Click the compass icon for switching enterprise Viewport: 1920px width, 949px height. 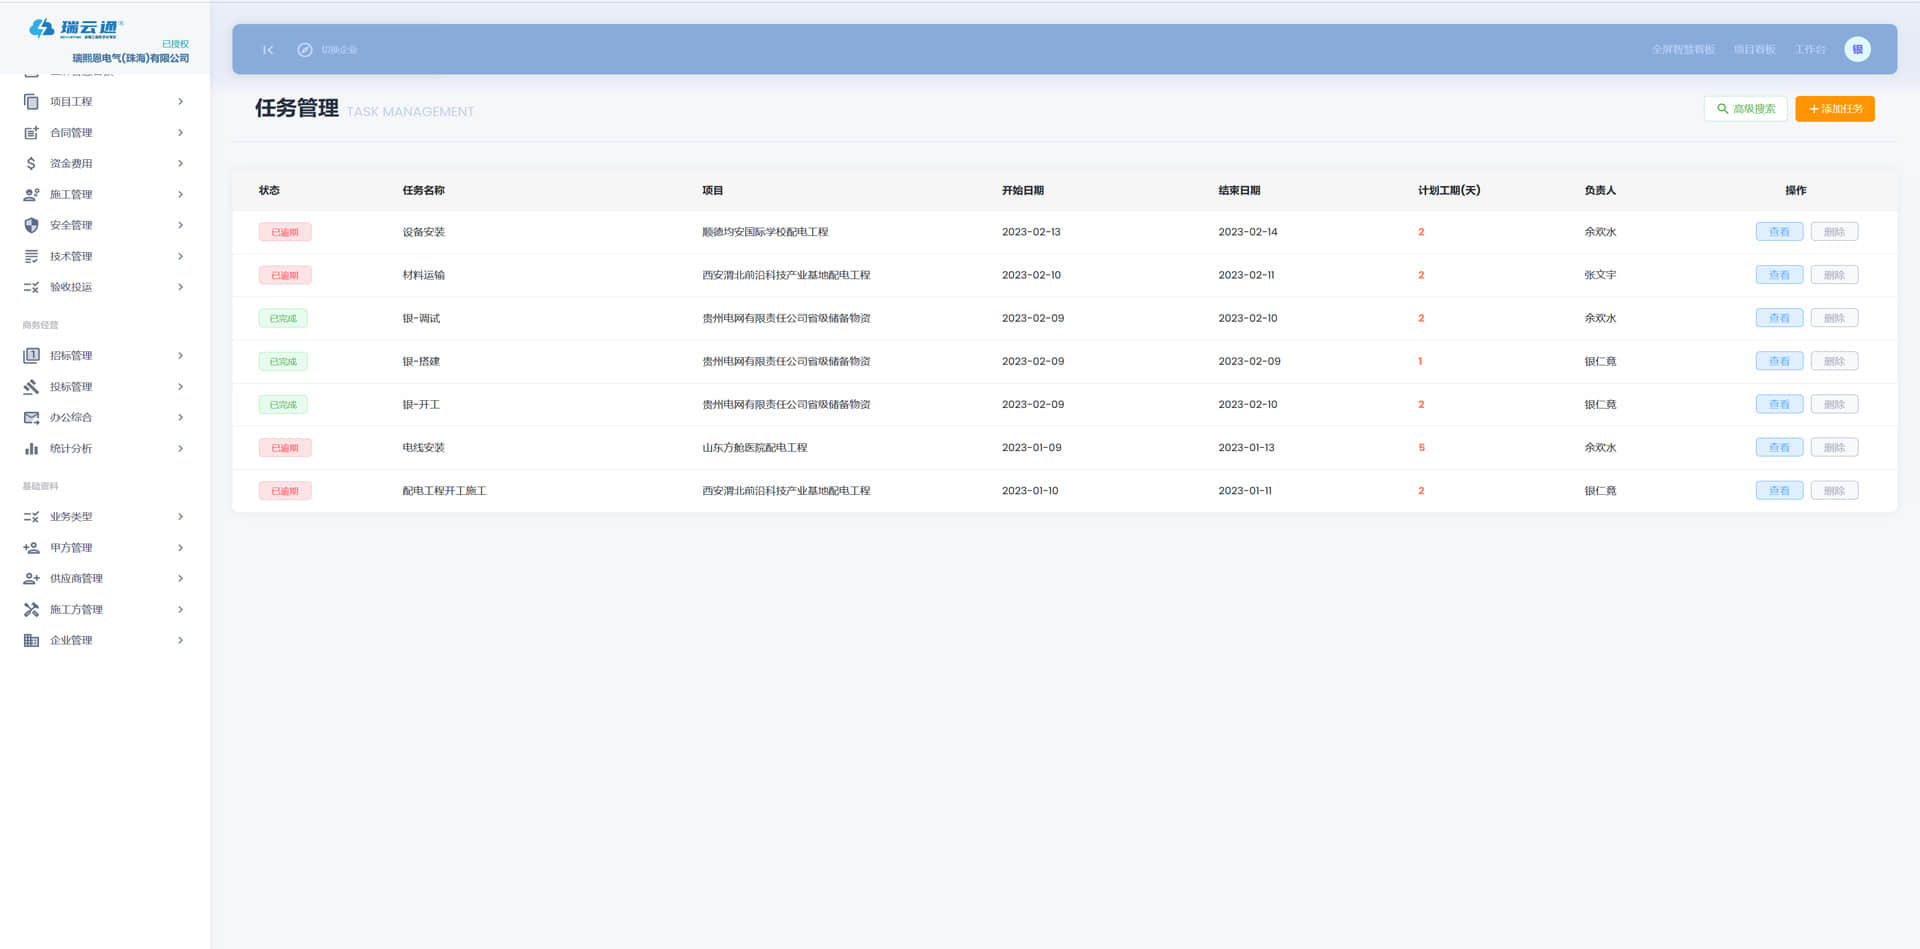click(305, 50)
